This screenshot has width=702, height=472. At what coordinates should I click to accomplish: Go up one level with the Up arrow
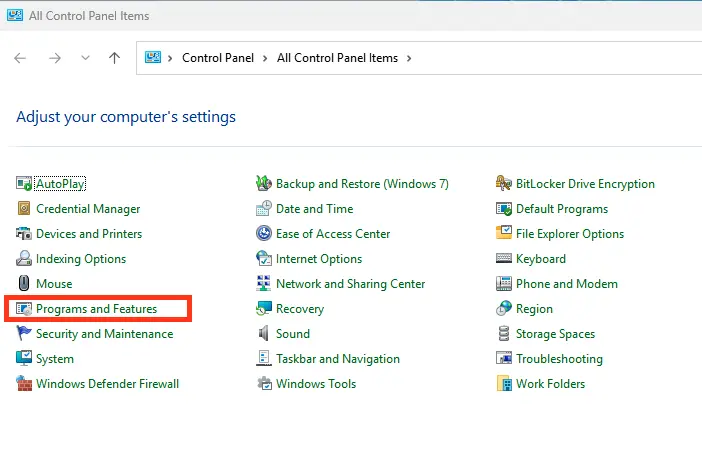pos(114,58)
